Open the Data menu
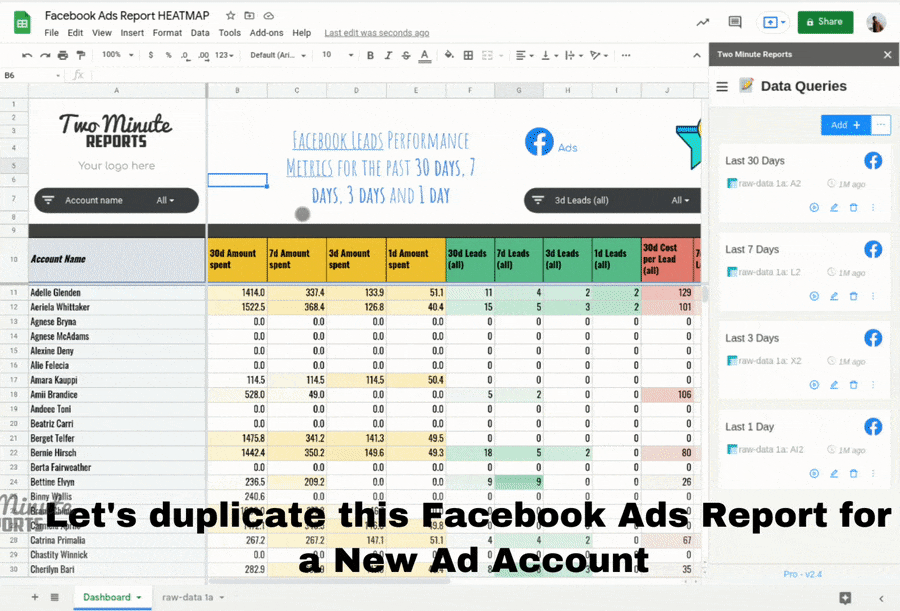This screenshot has height=611, width=900. tap(200, 33)
